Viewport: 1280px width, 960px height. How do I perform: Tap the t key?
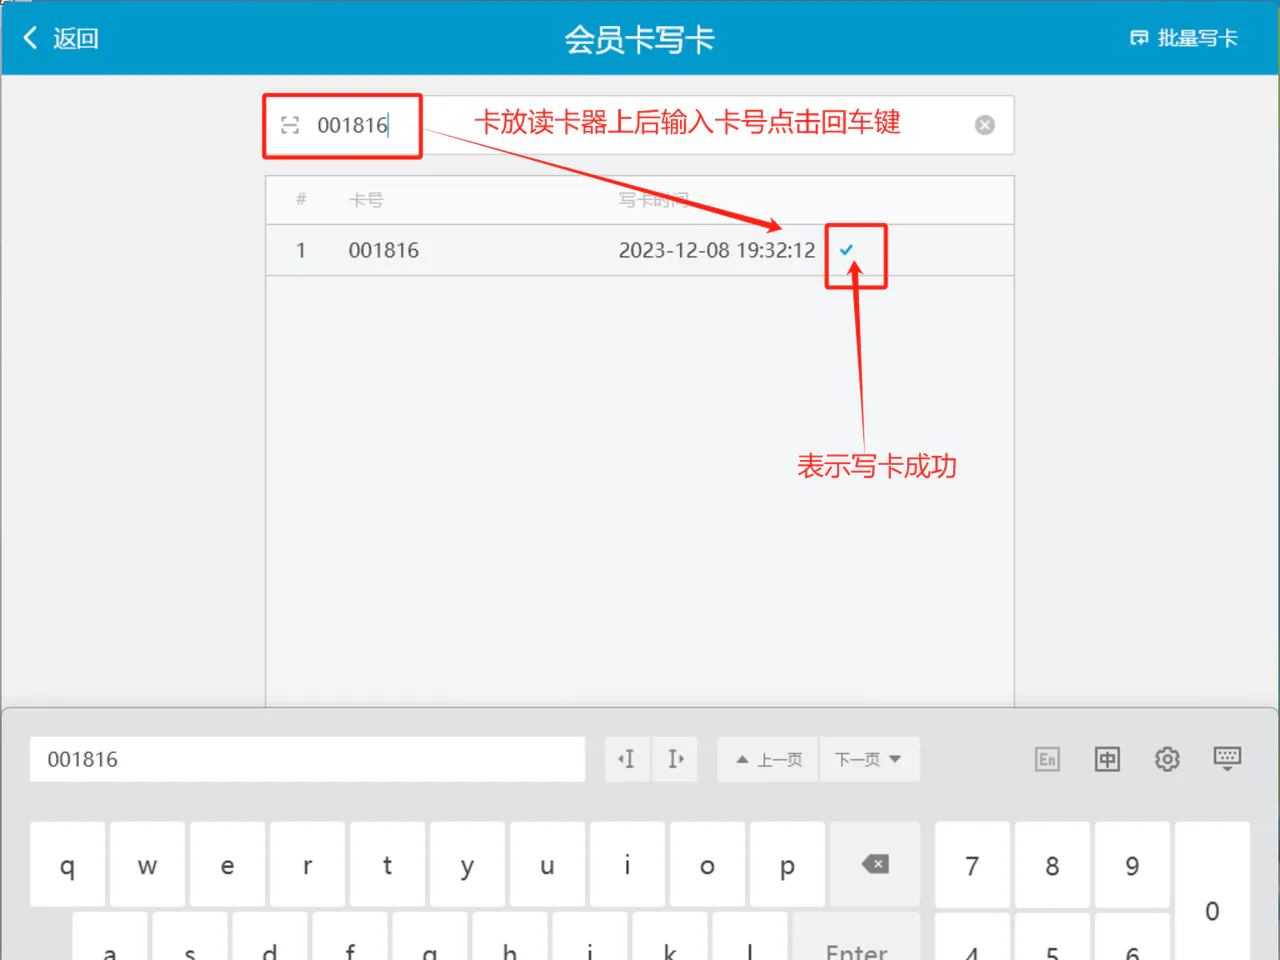387,864
